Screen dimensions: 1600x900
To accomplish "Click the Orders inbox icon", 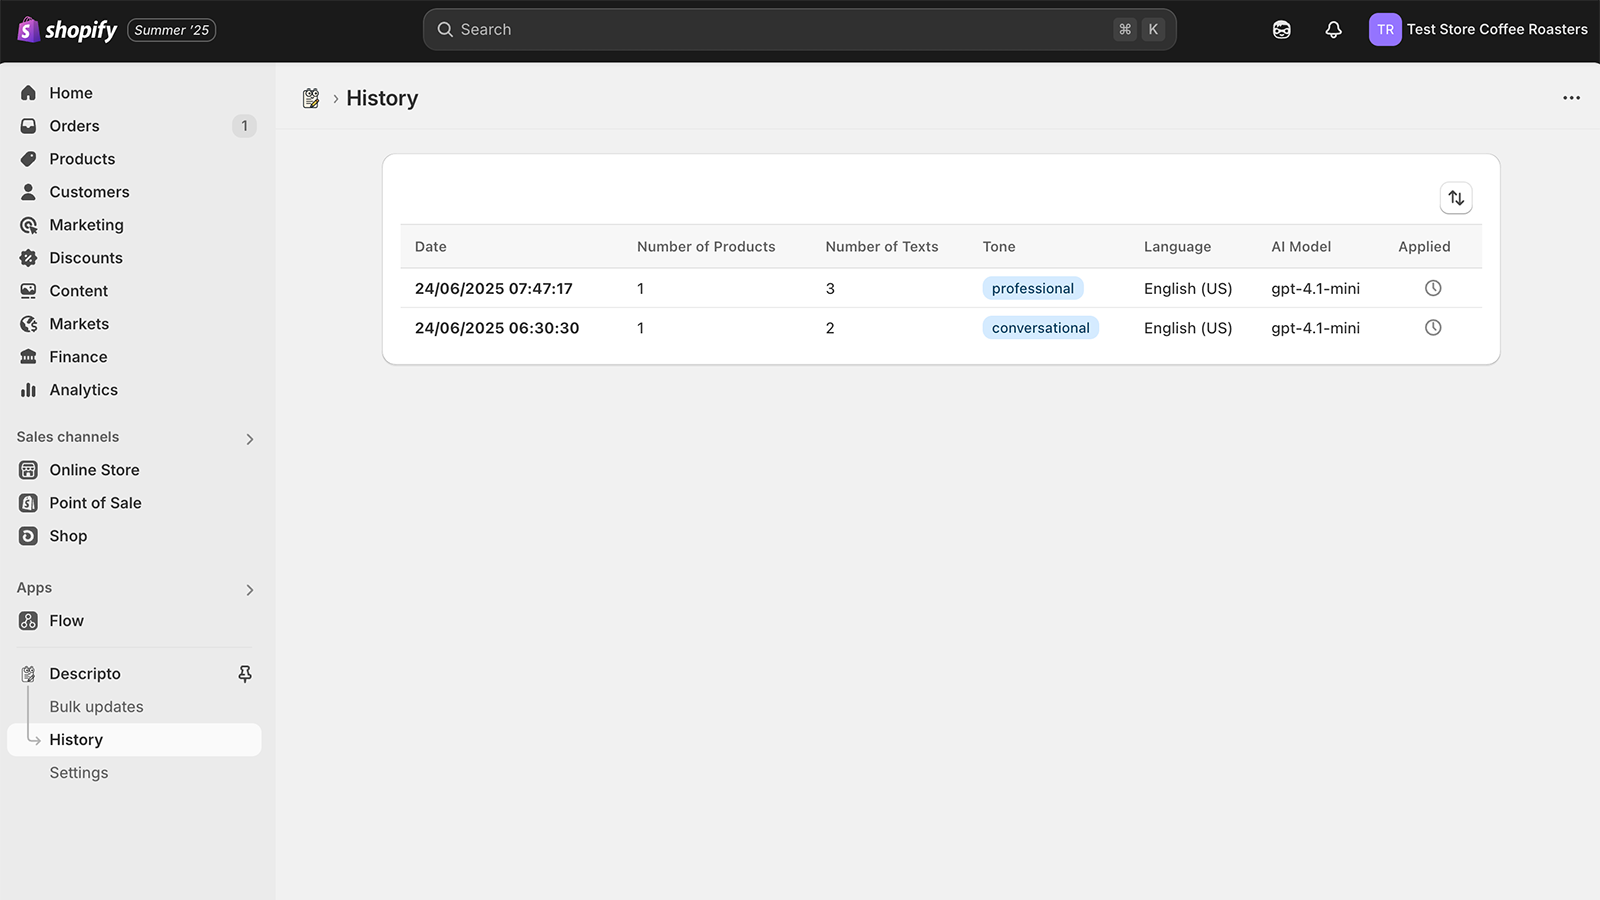I will coord(28,126).
